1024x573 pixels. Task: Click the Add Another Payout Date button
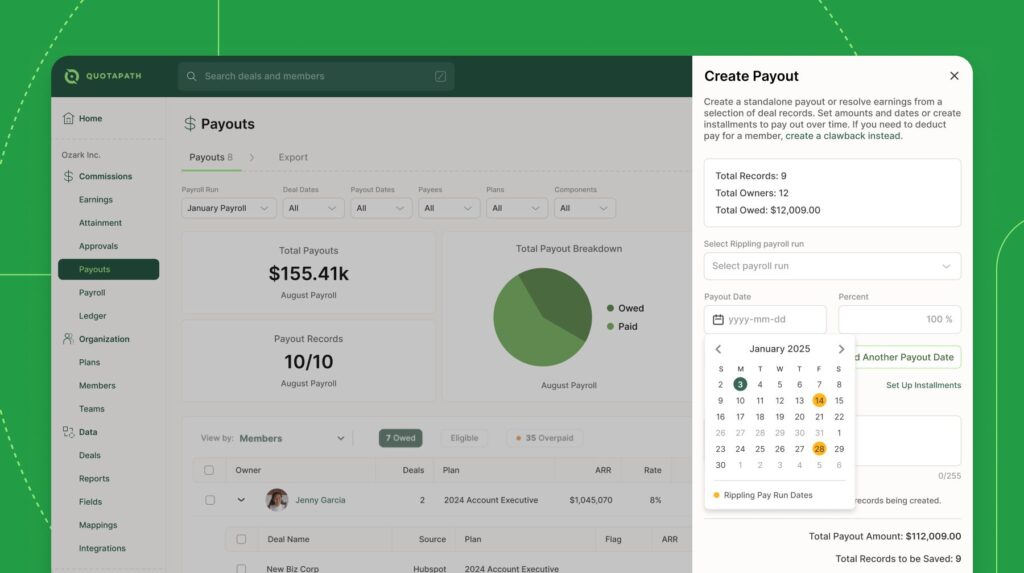click(x=906, y=357)
